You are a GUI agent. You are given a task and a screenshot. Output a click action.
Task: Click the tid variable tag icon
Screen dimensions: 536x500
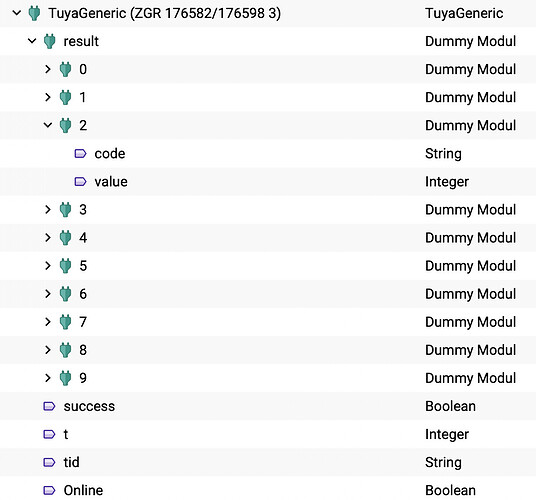click(x=49, y=462)
